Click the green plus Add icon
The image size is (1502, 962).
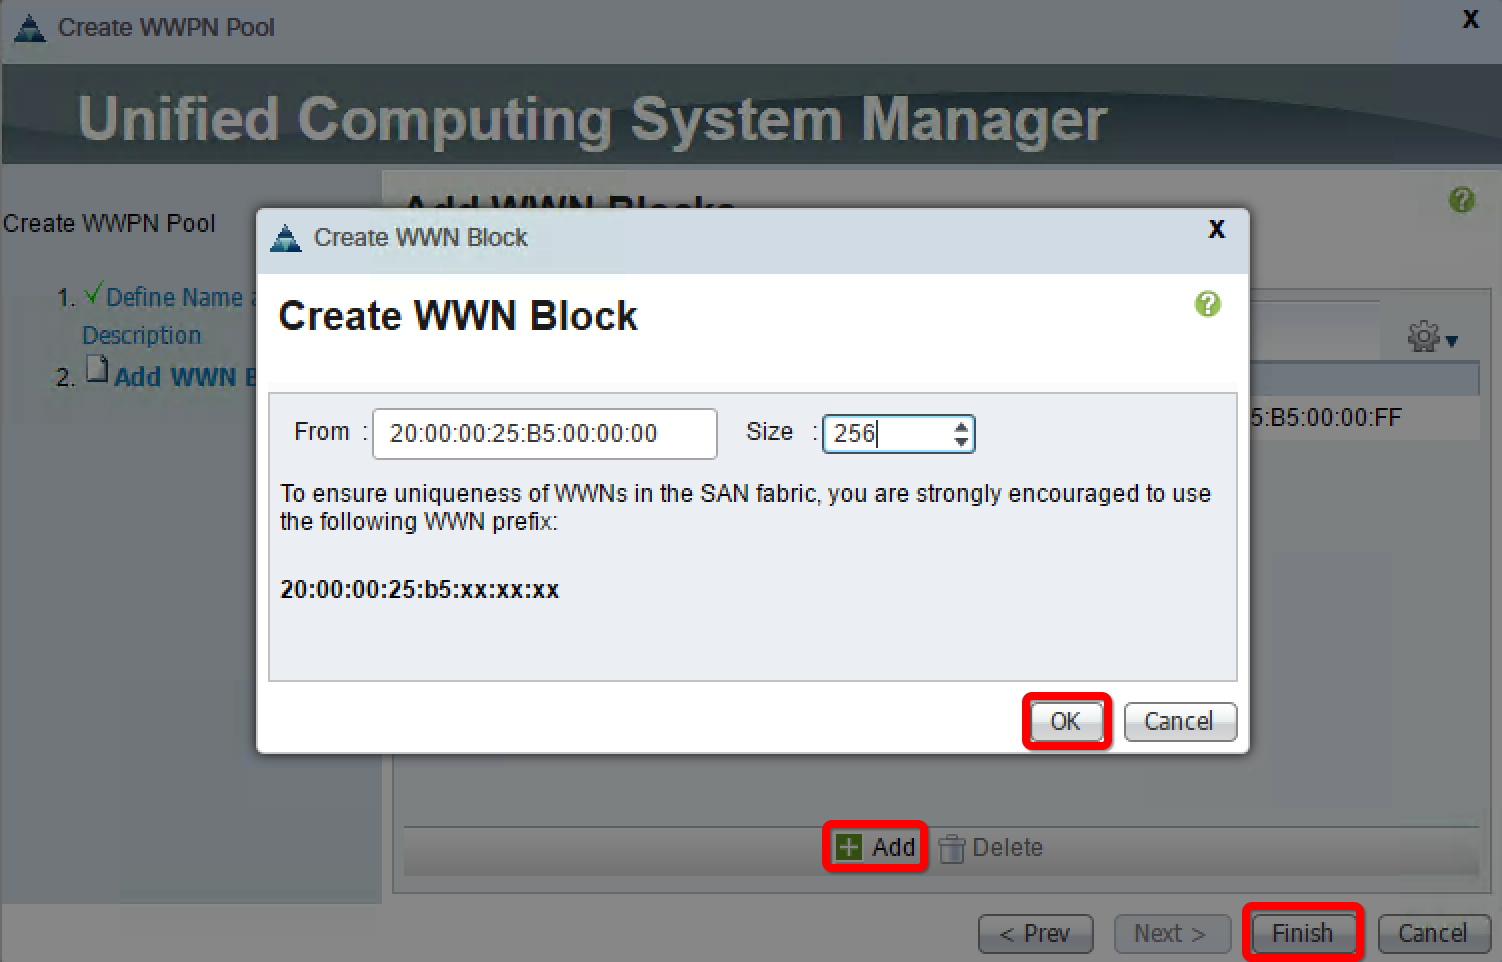[848, 847]
